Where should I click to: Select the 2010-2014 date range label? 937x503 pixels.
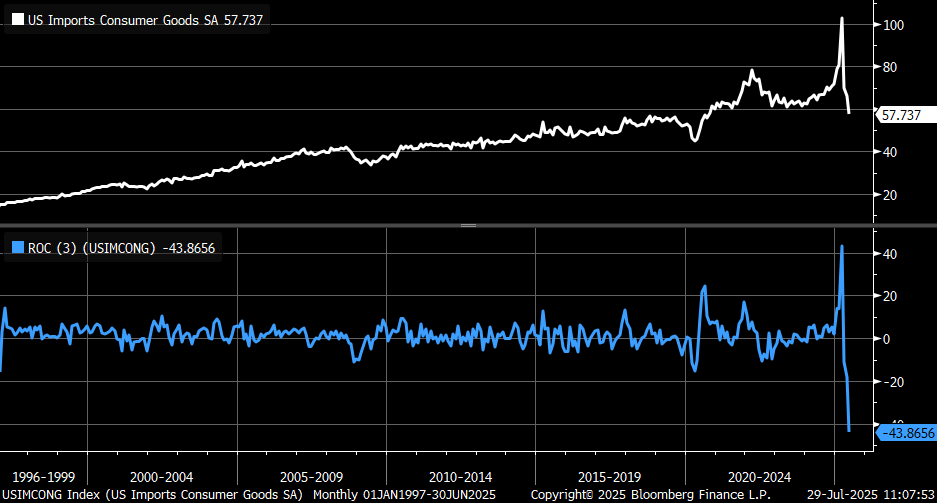point(460,477)
